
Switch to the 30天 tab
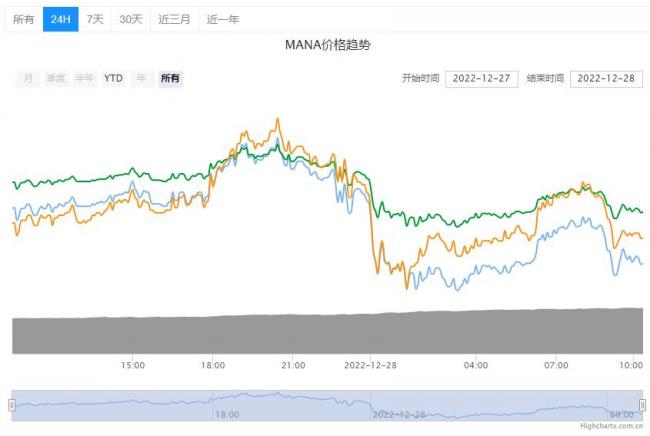click(131, 19)
